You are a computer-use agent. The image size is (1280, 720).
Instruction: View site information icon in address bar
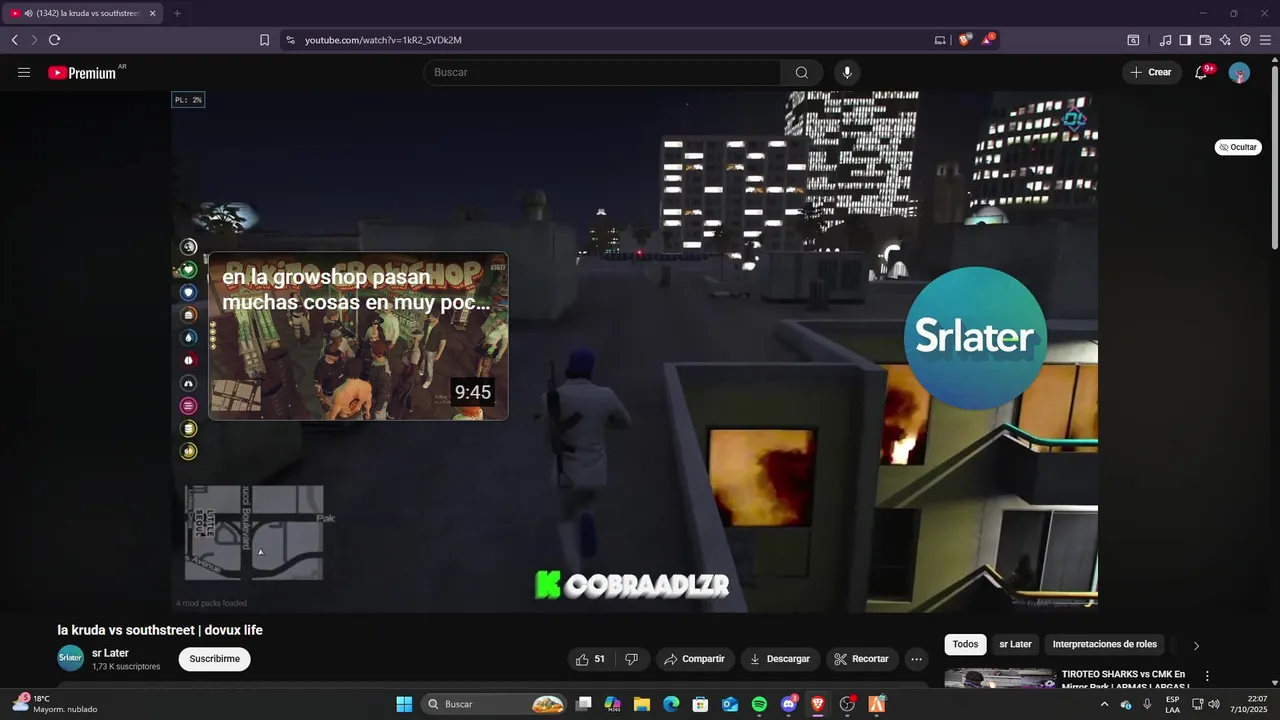coord(290,40)
